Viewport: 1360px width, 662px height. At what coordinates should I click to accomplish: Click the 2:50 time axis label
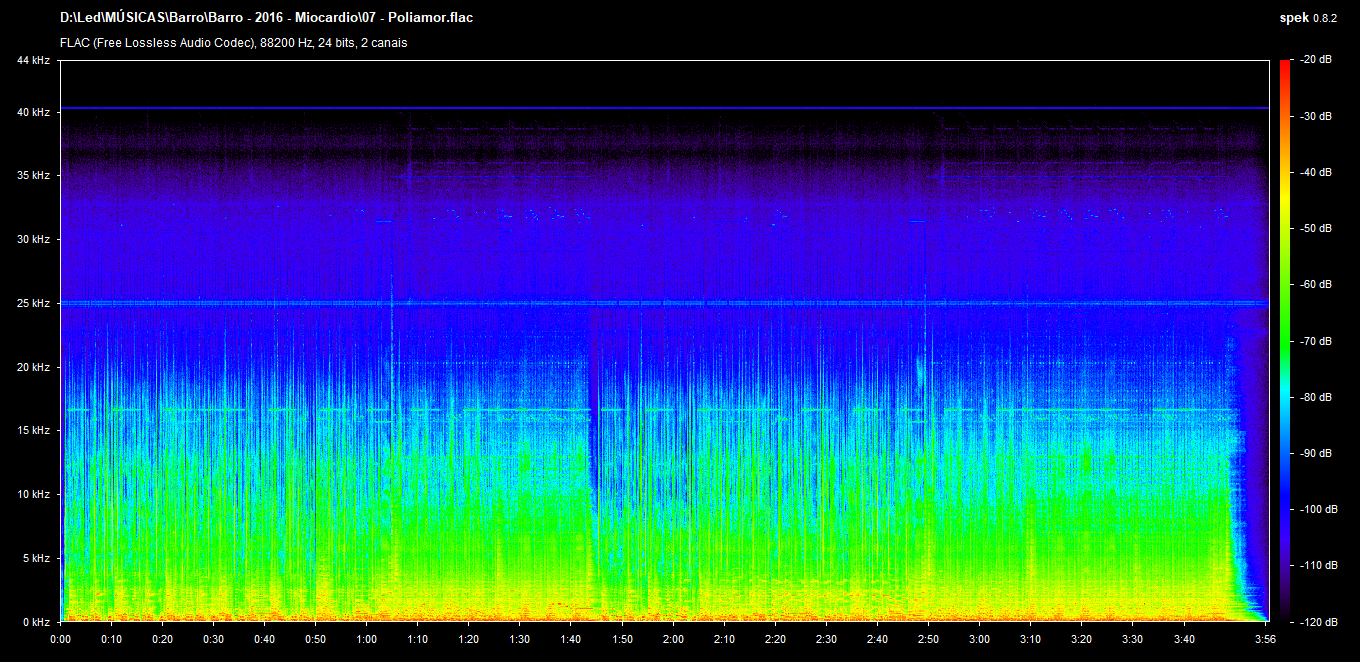(x=928, y=639)
